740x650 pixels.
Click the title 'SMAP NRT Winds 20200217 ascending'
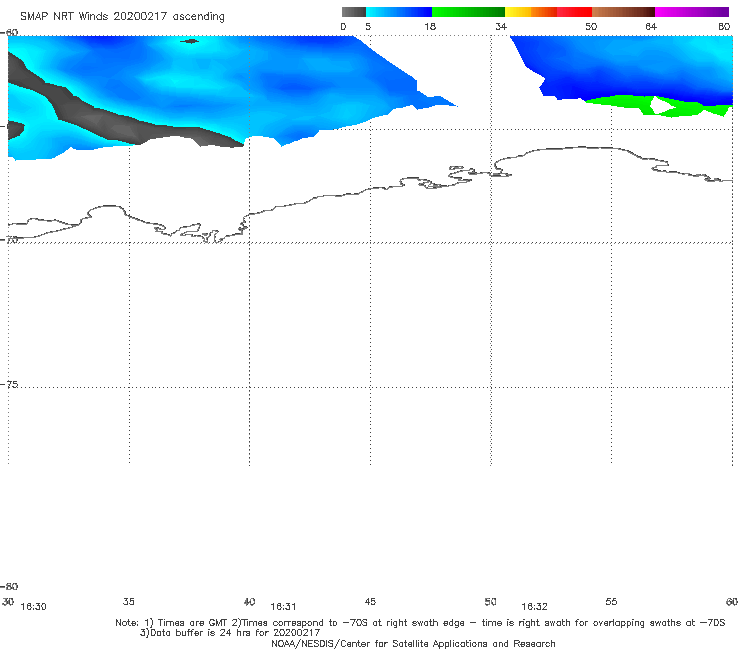pyautogui.click(x=122, y=17)
